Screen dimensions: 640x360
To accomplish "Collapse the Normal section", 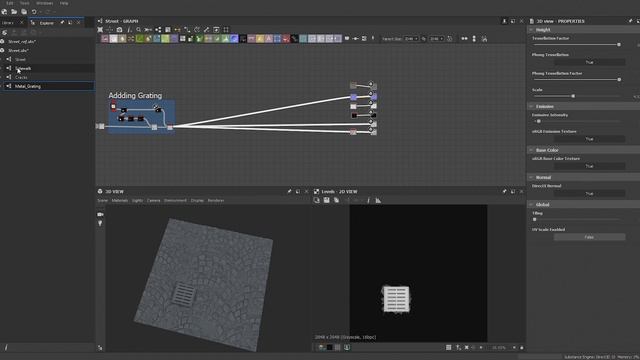I will click(531, 178).
